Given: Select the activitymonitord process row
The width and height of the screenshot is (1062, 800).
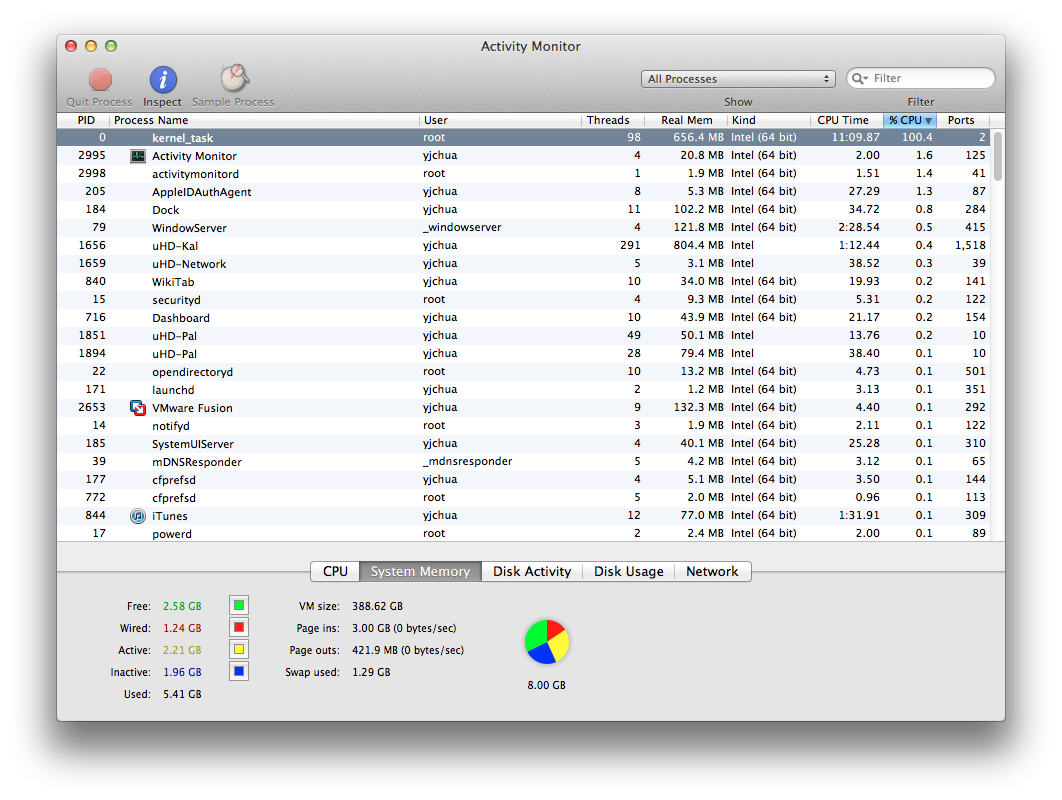Looking at the screenshot, I should 524,174.
